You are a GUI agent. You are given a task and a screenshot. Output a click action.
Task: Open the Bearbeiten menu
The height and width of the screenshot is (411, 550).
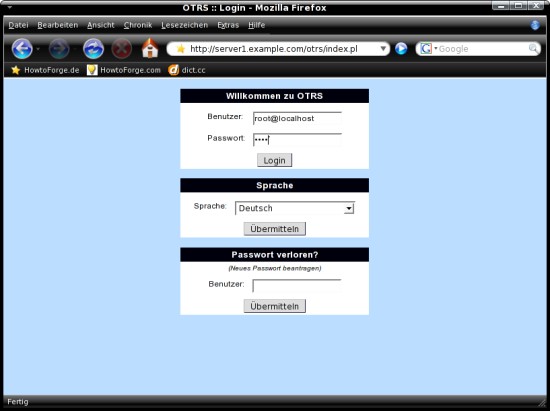58,25
